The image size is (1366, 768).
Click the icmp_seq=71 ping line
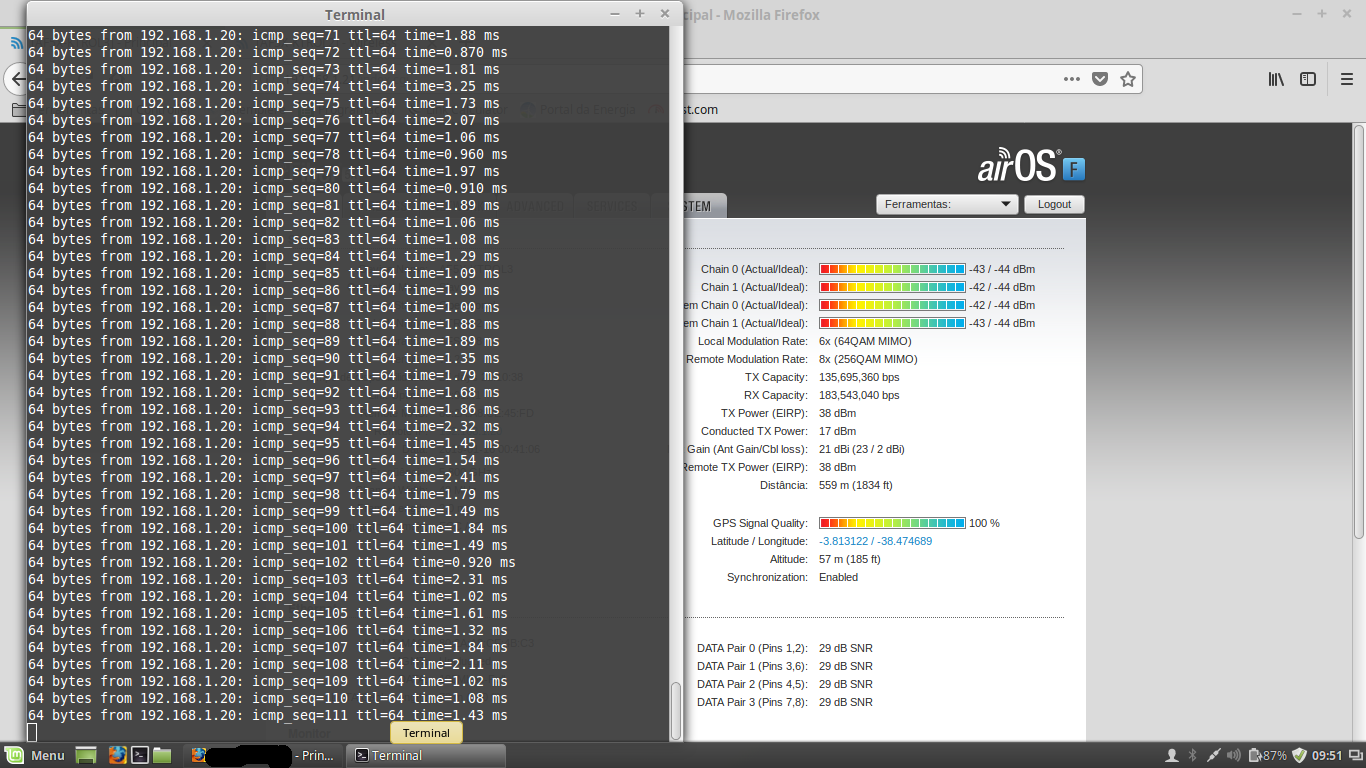point(263,35)
